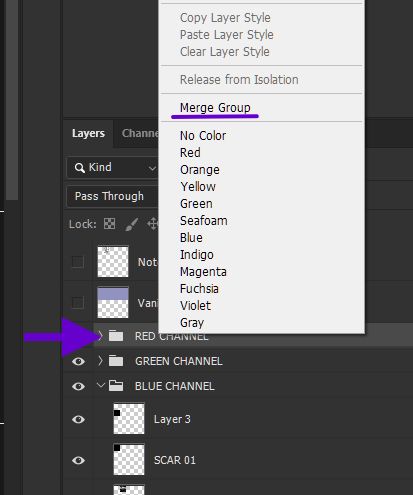Toggle visibility of Layer 3
Image resolution: width=413 pixels, height=495 pixels.
point(78,419)
